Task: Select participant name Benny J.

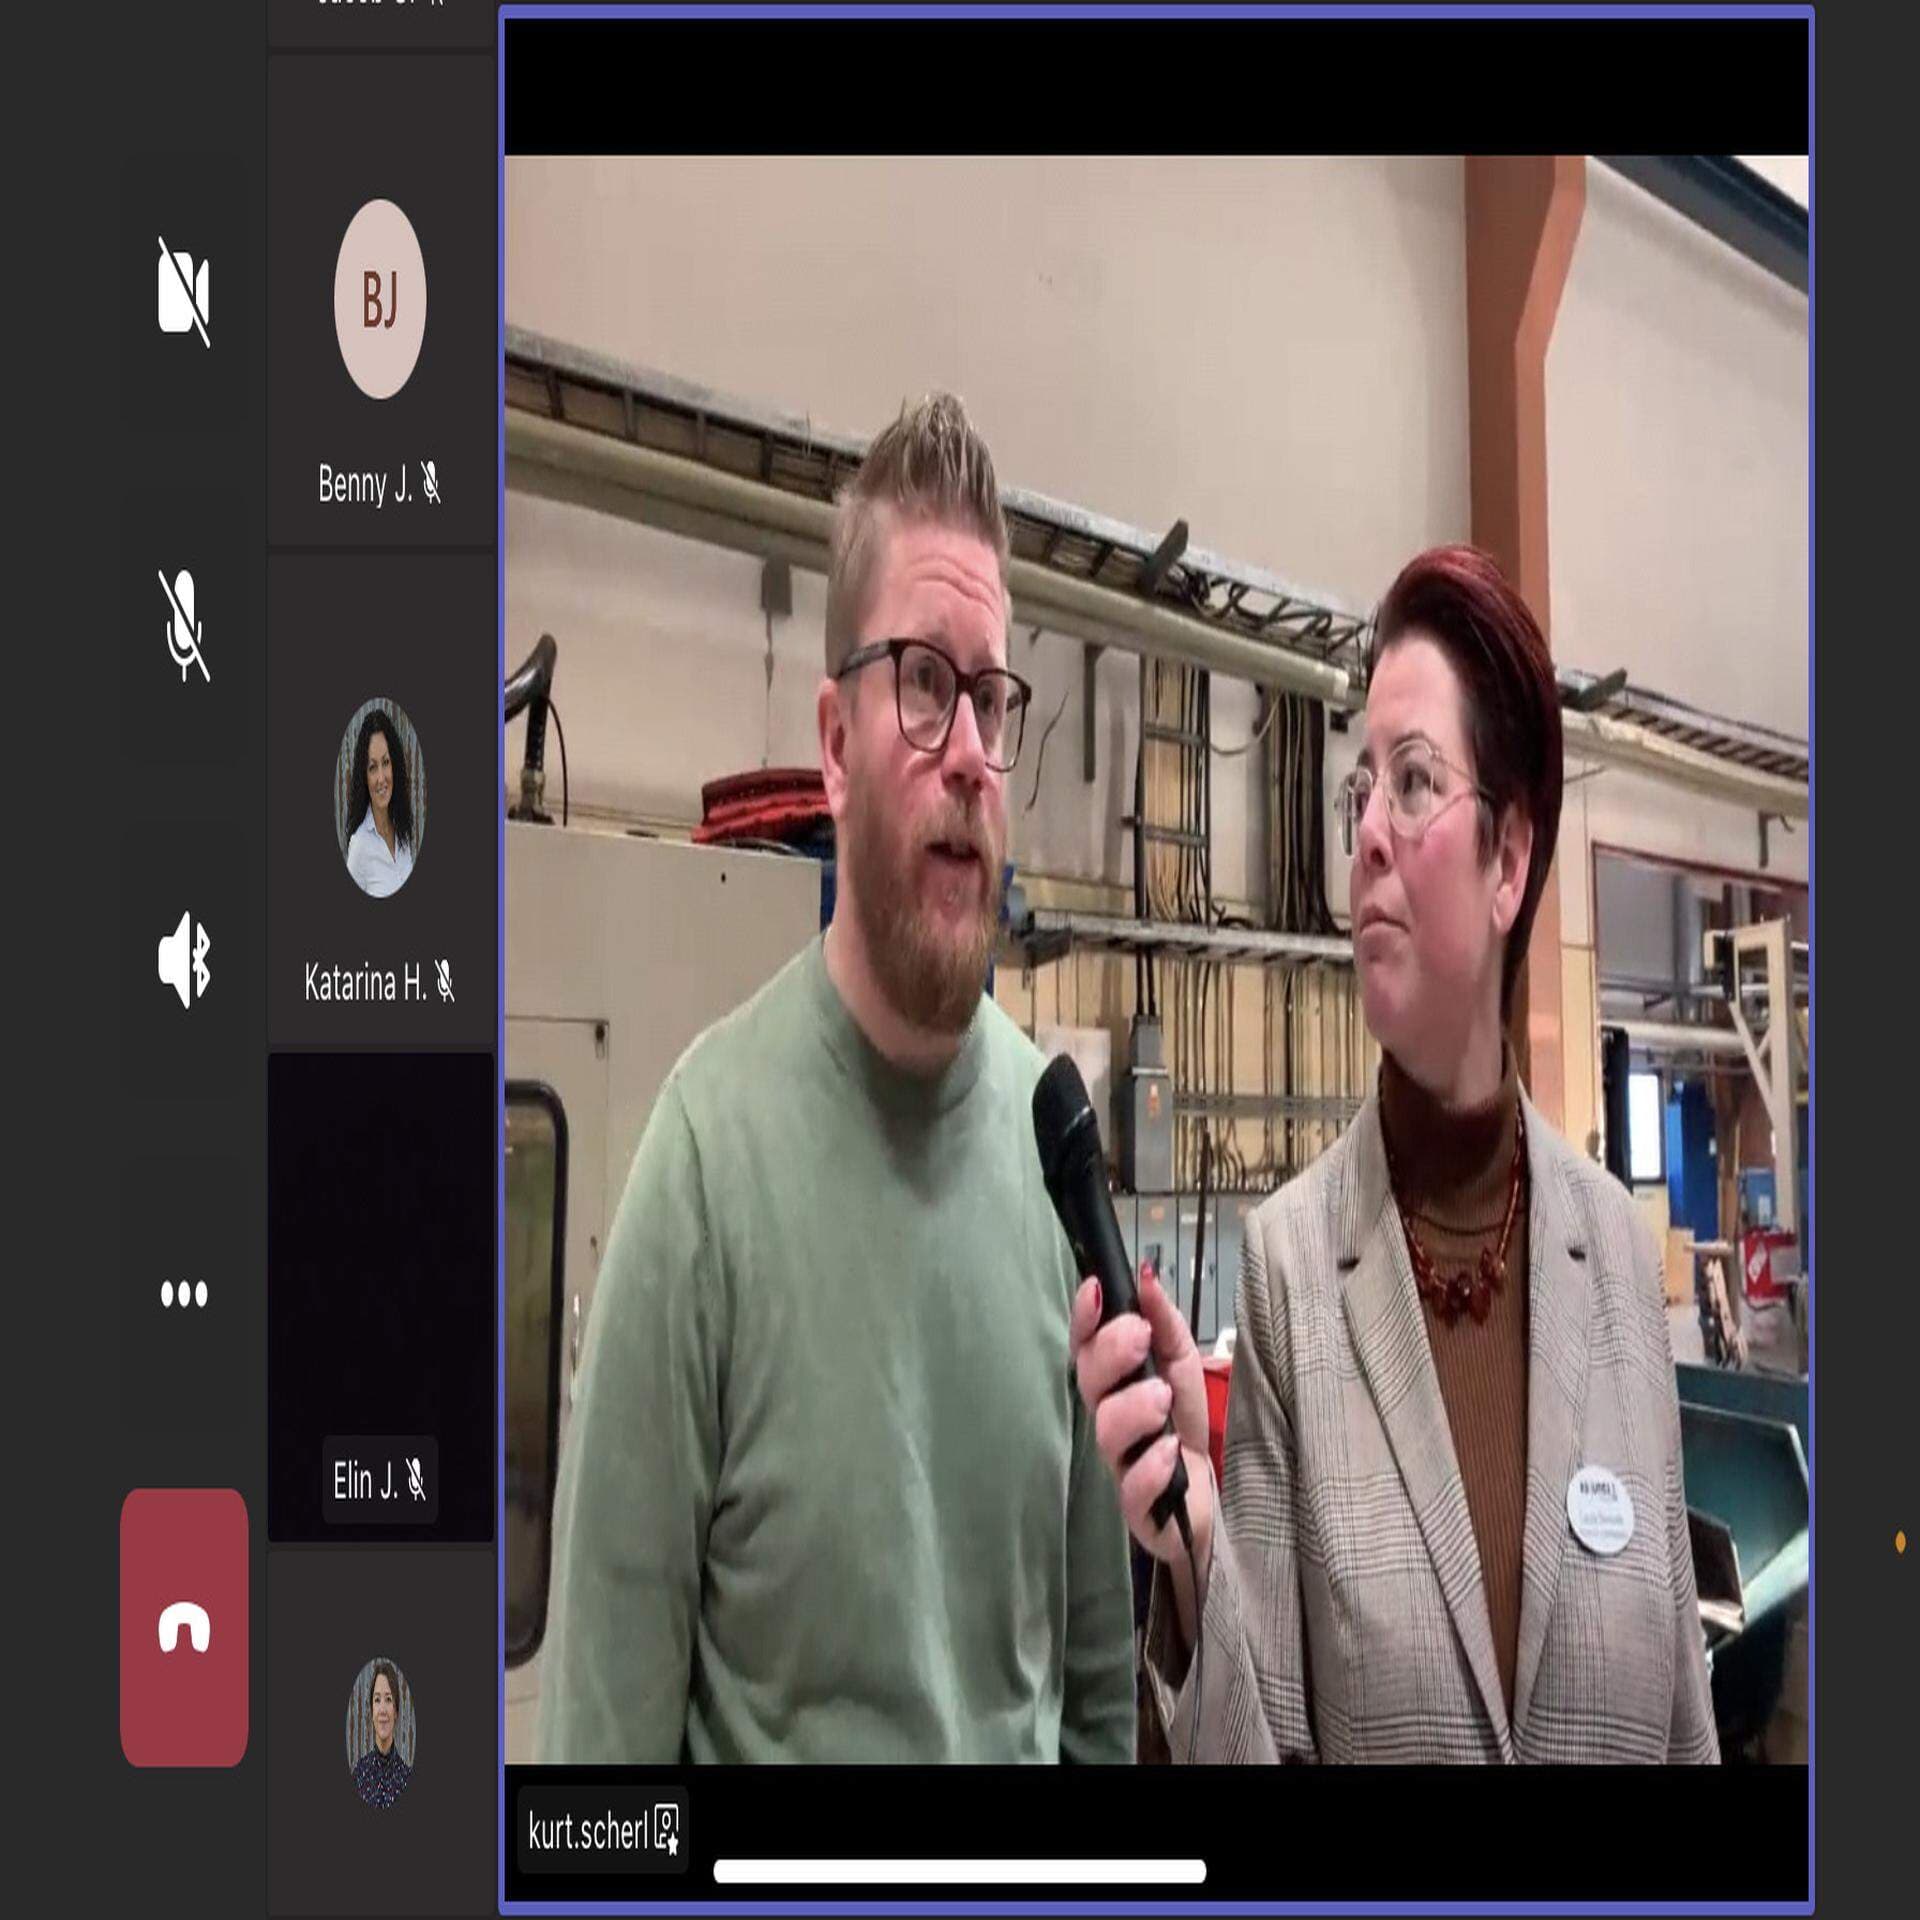Action: (364, 485)
